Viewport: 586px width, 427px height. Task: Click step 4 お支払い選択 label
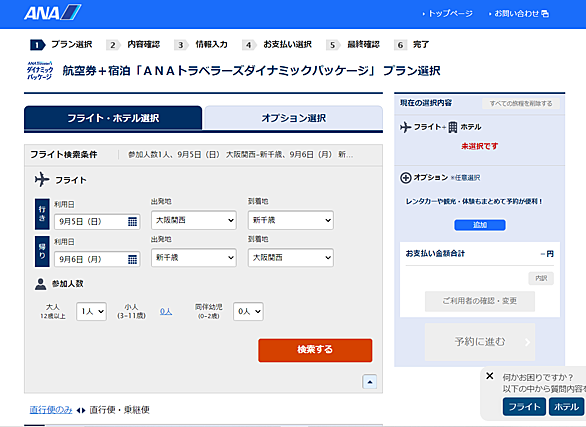(287, 44)
